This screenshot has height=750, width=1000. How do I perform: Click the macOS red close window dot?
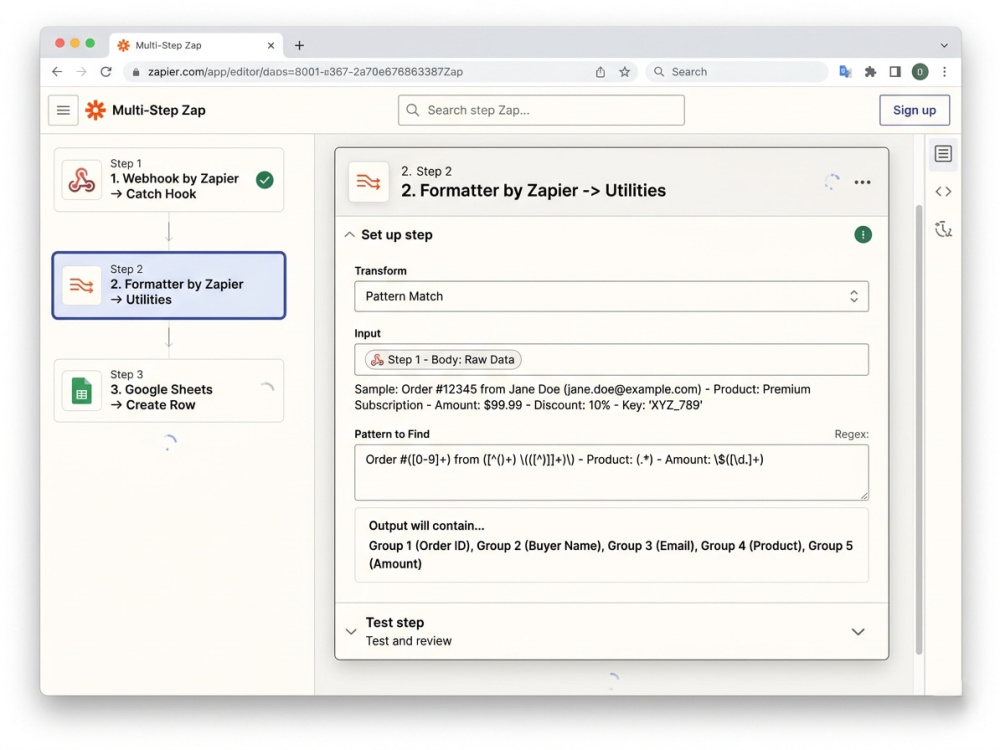pos(60,43)
